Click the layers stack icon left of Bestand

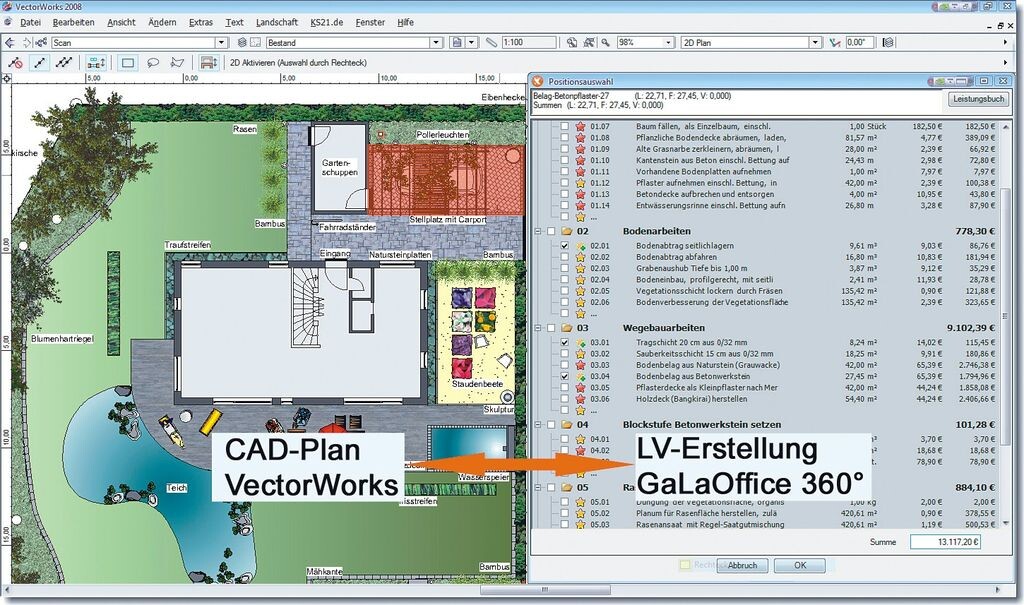click(242, 42)
